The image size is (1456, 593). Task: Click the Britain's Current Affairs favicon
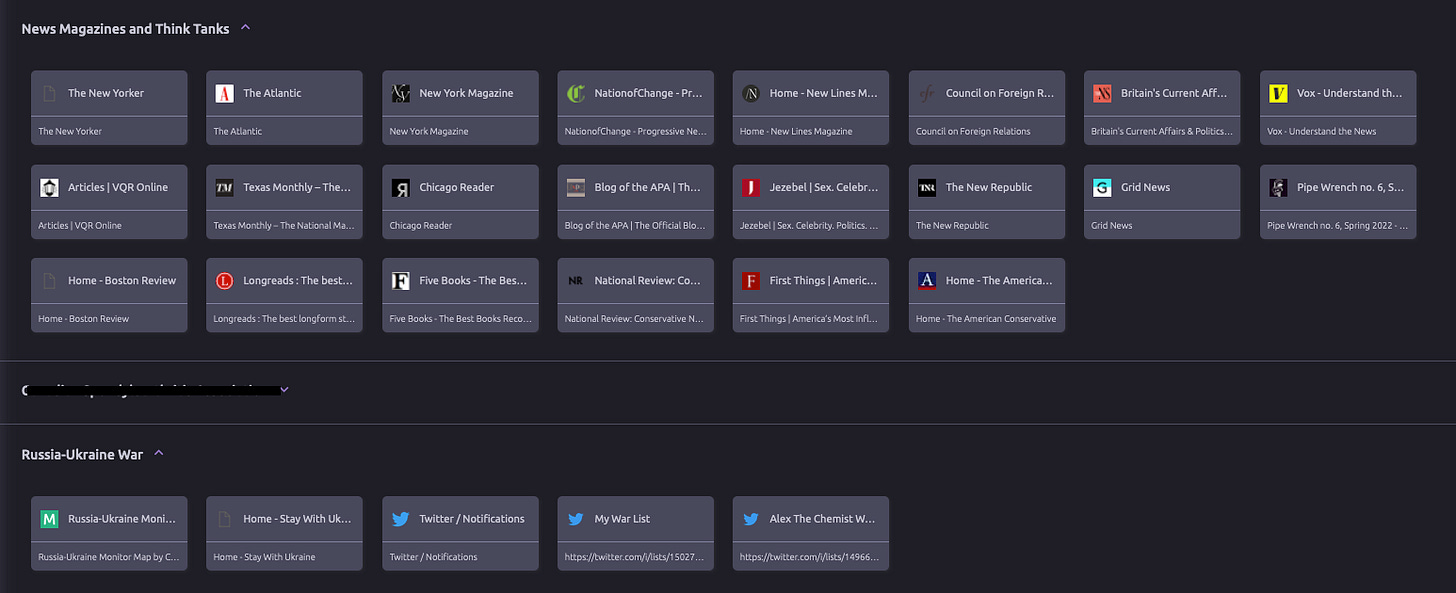tap(1102, 94)
